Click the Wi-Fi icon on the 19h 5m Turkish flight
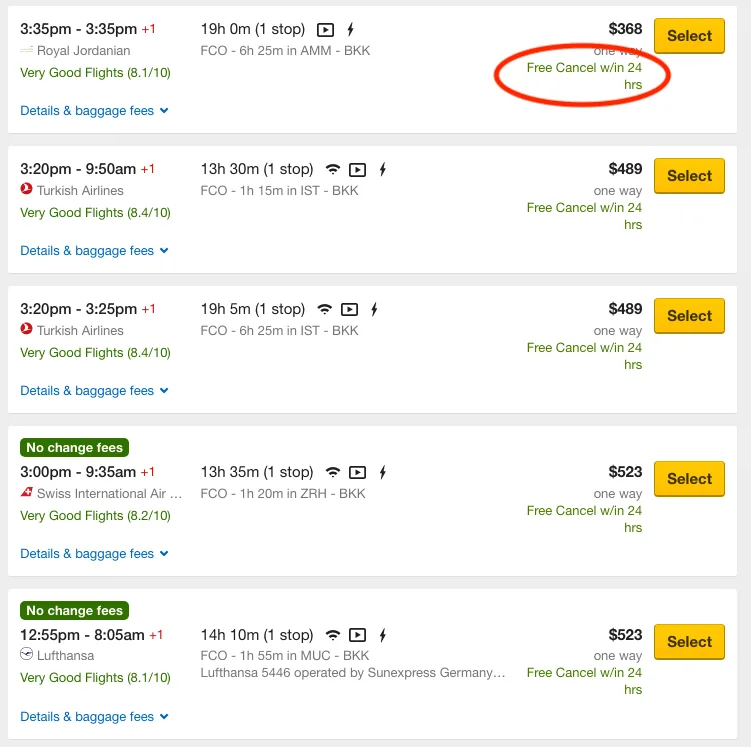 324,310
